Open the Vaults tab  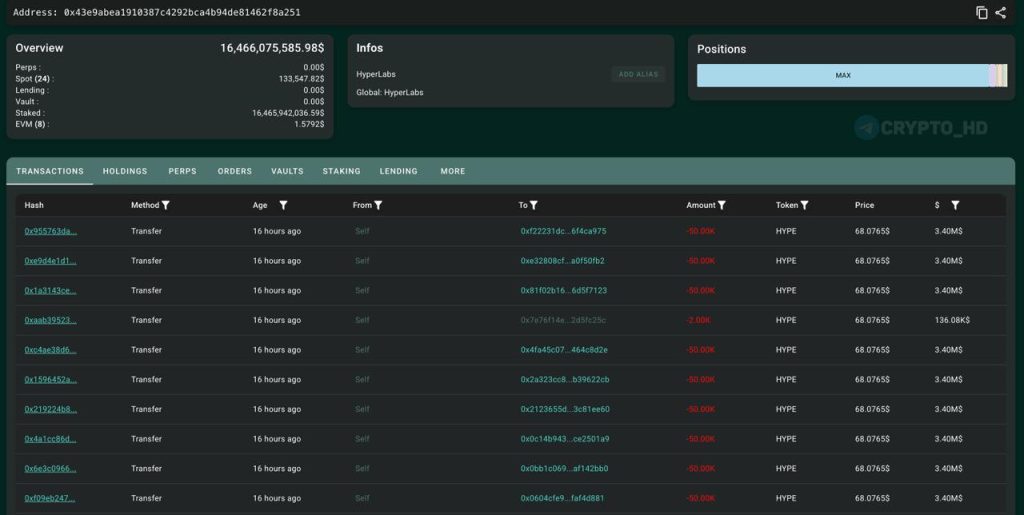287,171
